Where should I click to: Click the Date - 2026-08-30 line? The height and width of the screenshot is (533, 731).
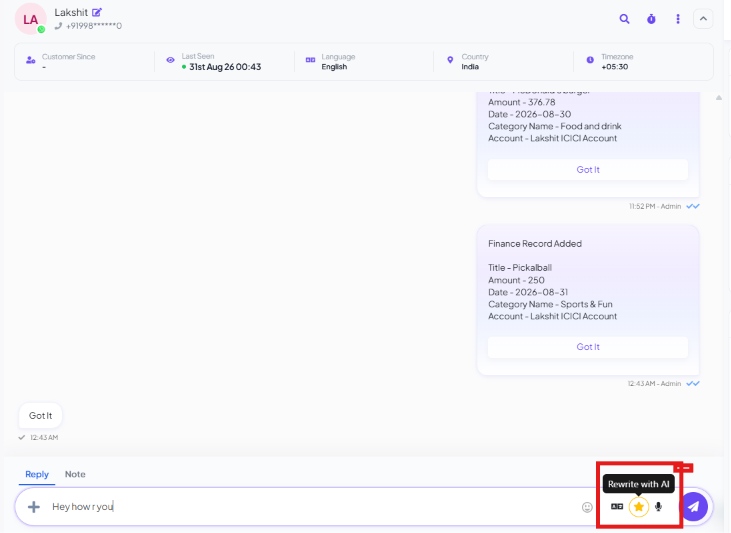tap(530, 114)
